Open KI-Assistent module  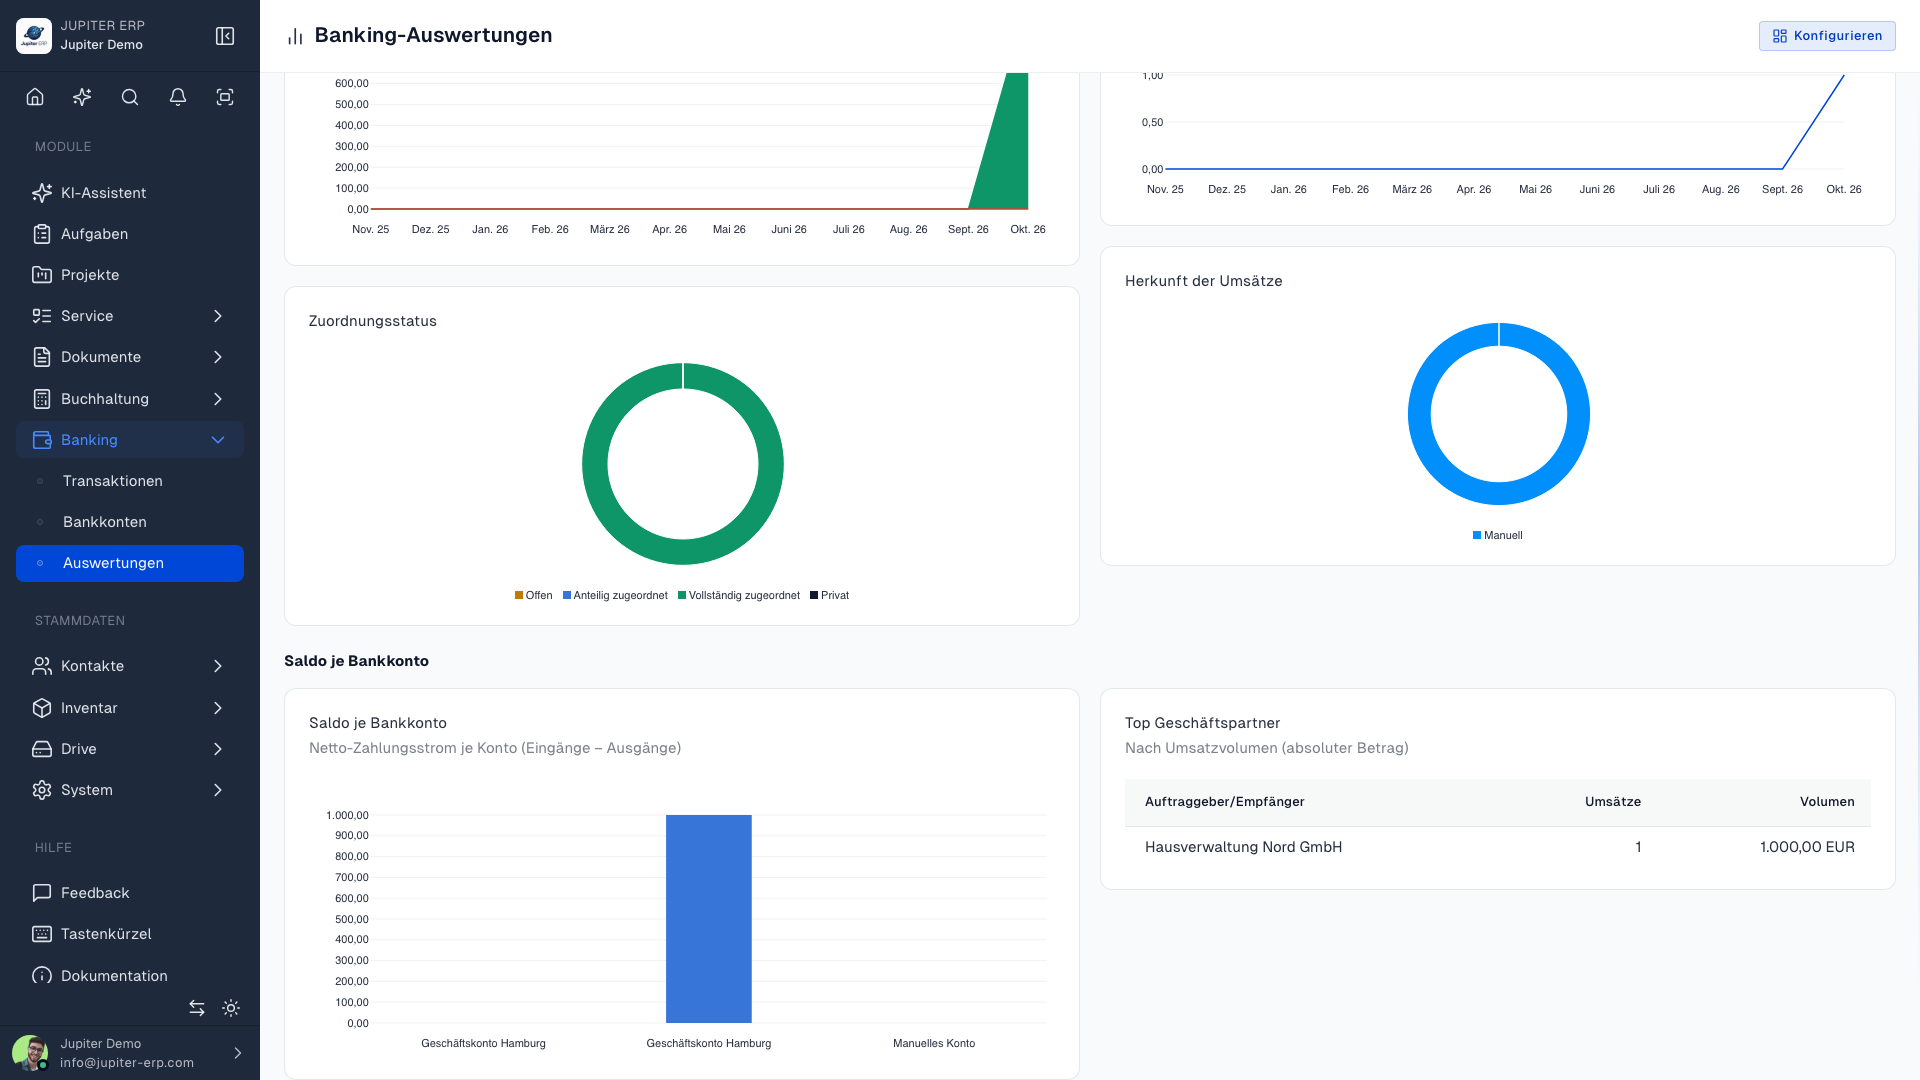130,193
